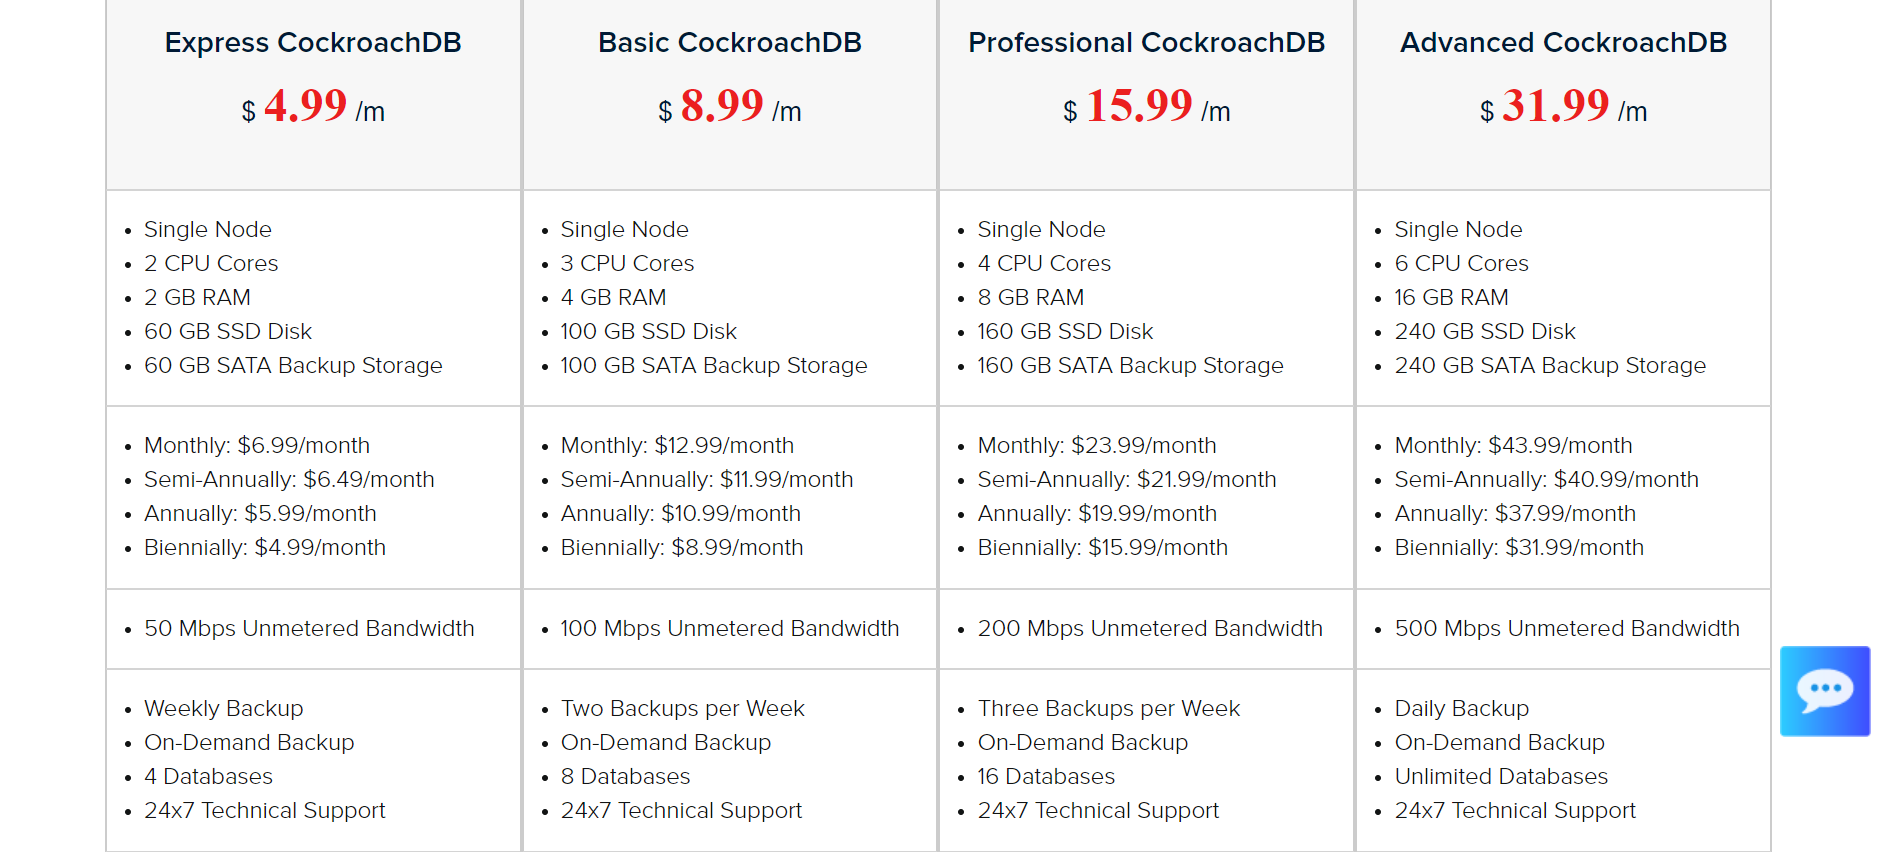Click the red 8.99 price
This screenshot has width=1879, height=852.
coord(722,106)
